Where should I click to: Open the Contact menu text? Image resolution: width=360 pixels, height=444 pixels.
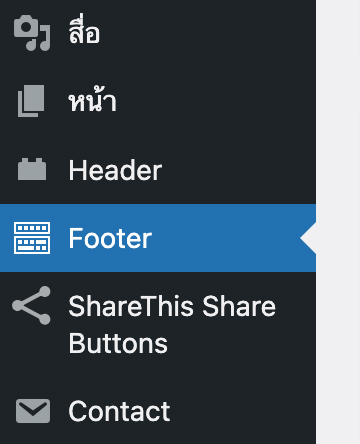(x=119, y=411)
